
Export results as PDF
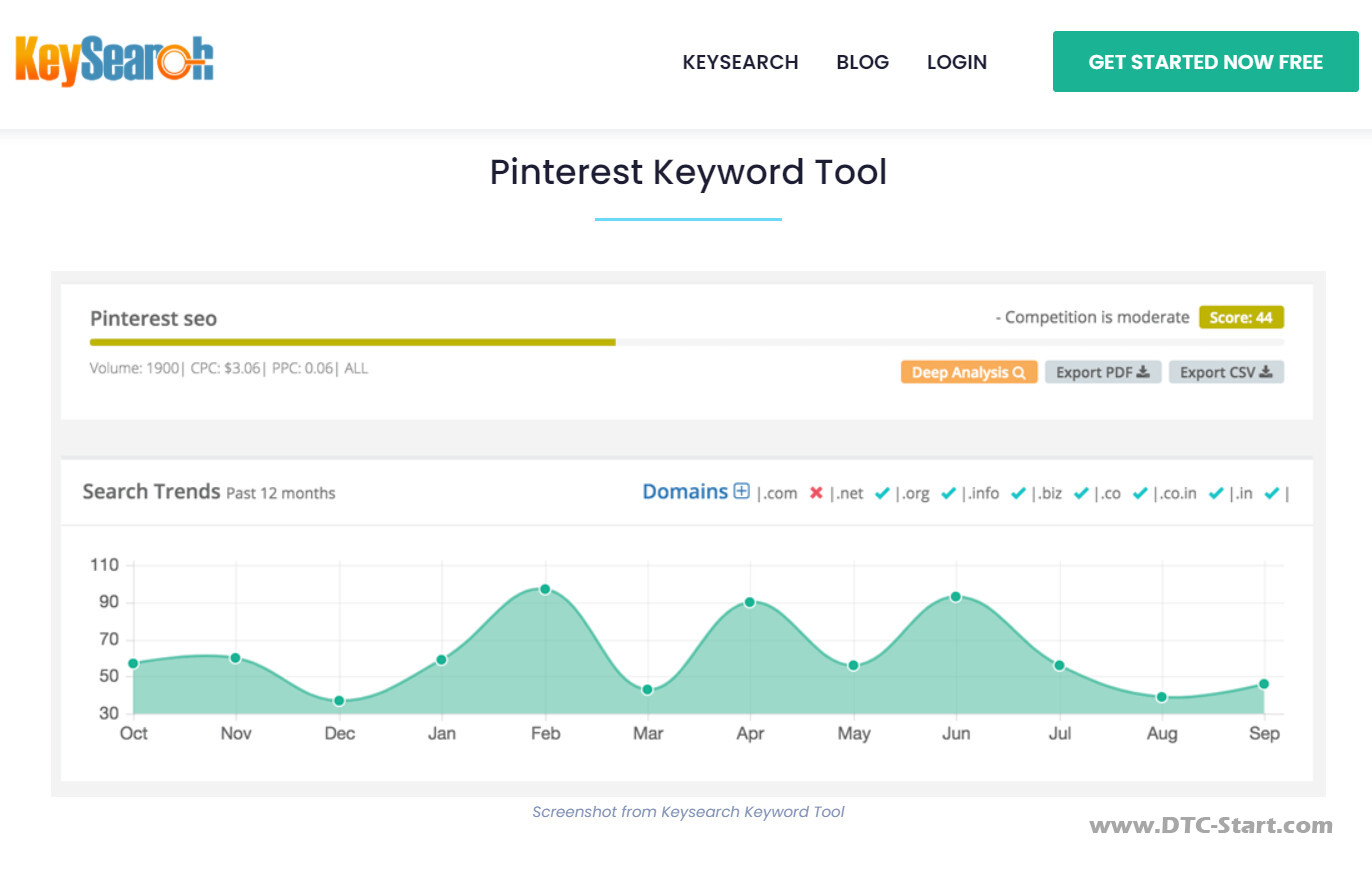click(x=1103, y=372)
